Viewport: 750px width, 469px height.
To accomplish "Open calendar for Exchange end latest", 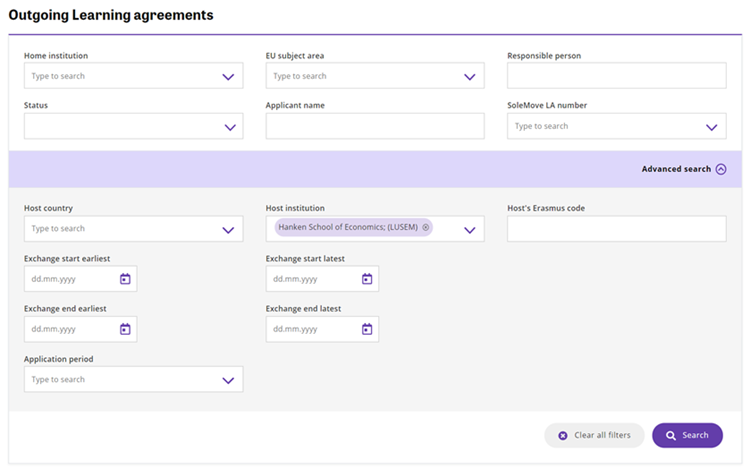I will [367, 329].
